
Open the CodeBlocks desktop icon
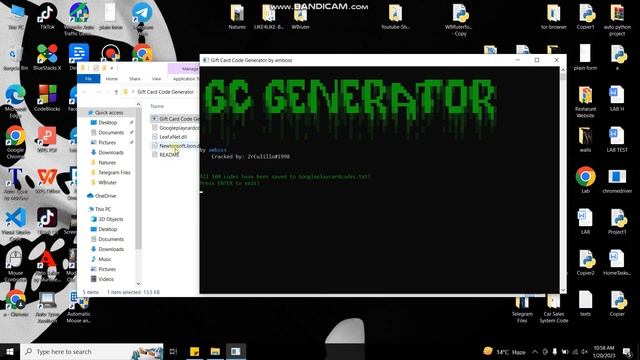pos(47,98)
